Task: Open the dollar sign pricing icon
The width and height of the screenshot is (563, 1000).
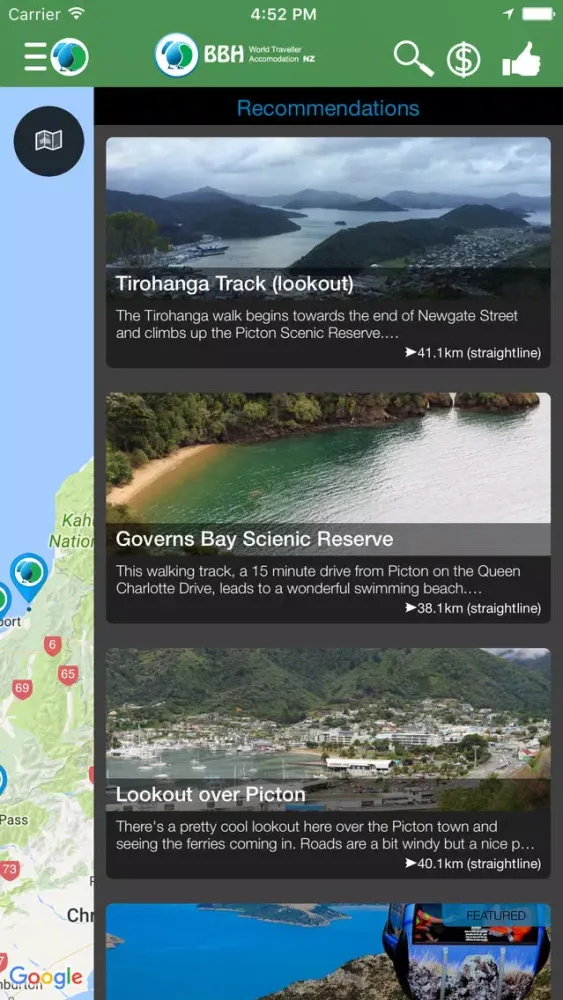Action: pyautogui.click(x=463, y=60)
